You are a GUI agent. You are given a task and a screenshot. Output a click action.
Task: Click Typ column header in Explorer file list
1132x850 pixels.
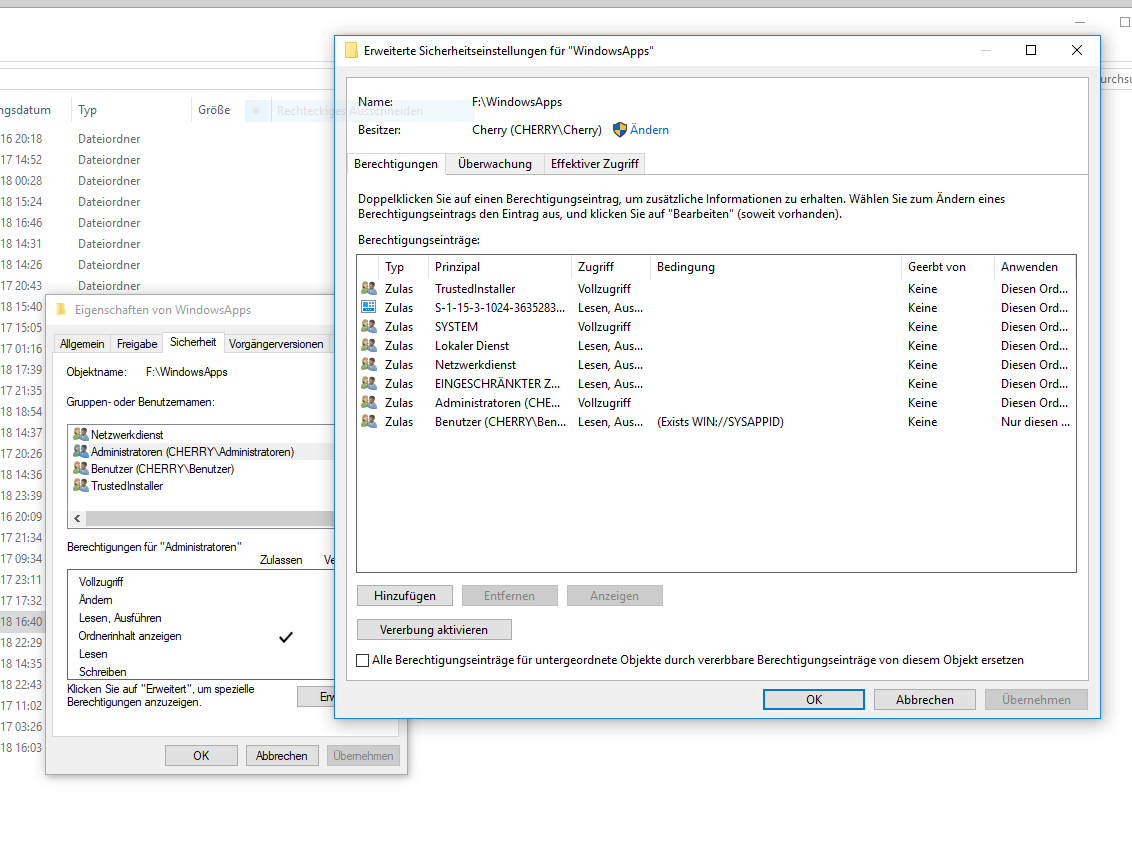[x=130, y=110]
